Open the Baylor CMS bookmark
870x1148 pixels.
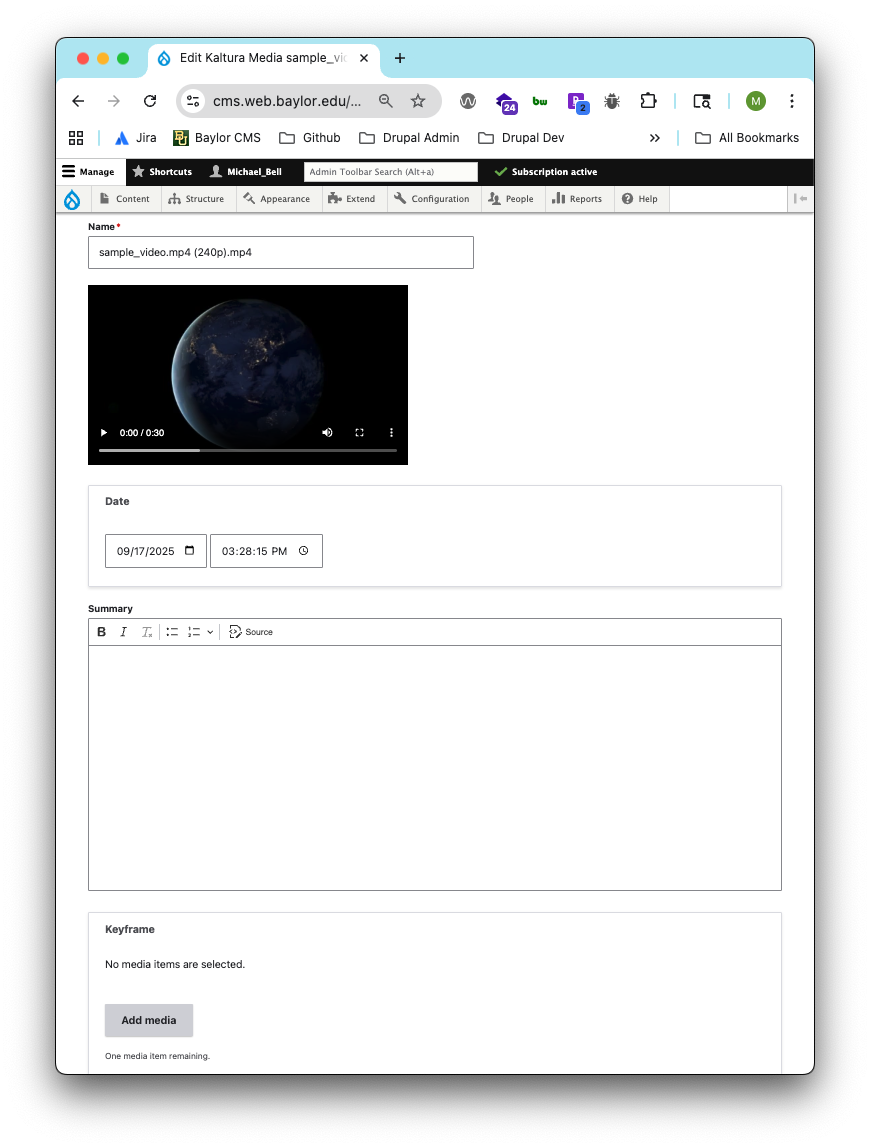click(x=217, y=138)
